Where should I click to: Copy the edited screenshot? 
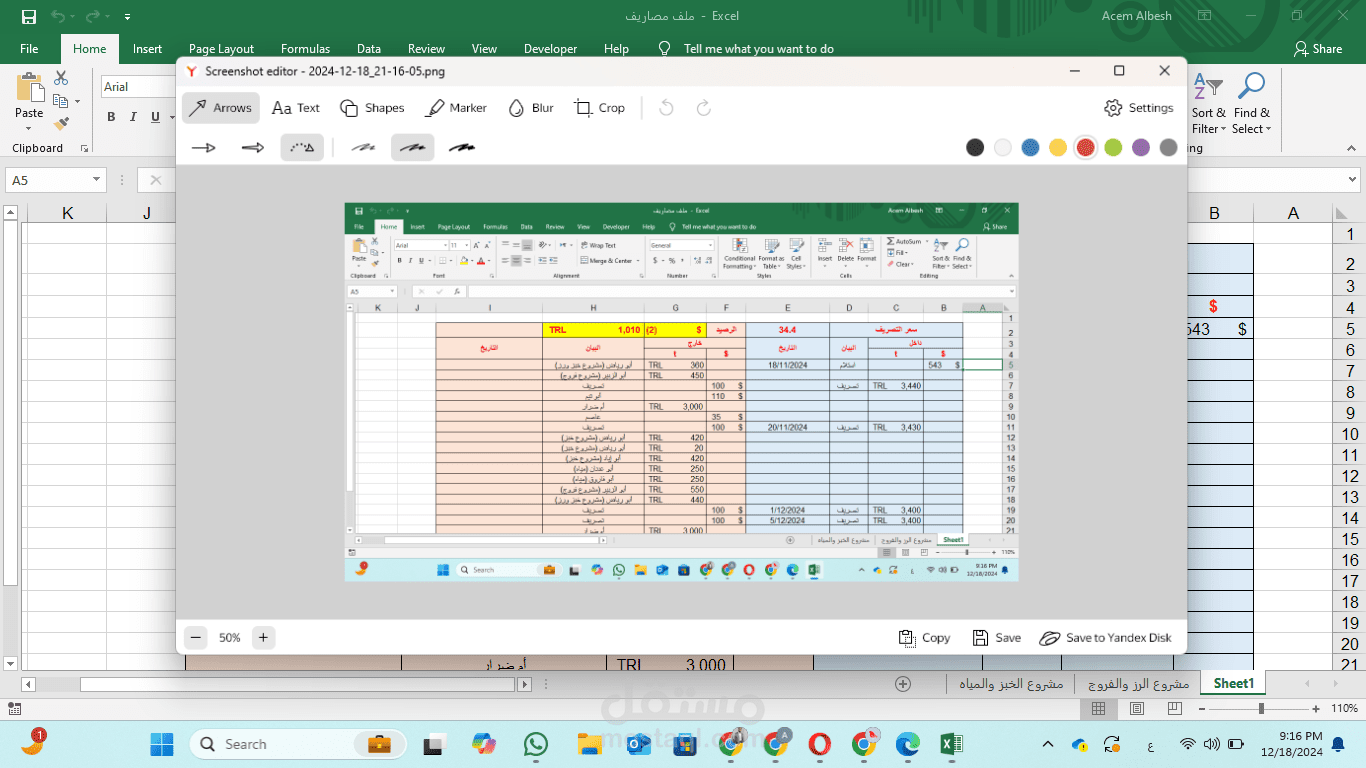(925, 638)
